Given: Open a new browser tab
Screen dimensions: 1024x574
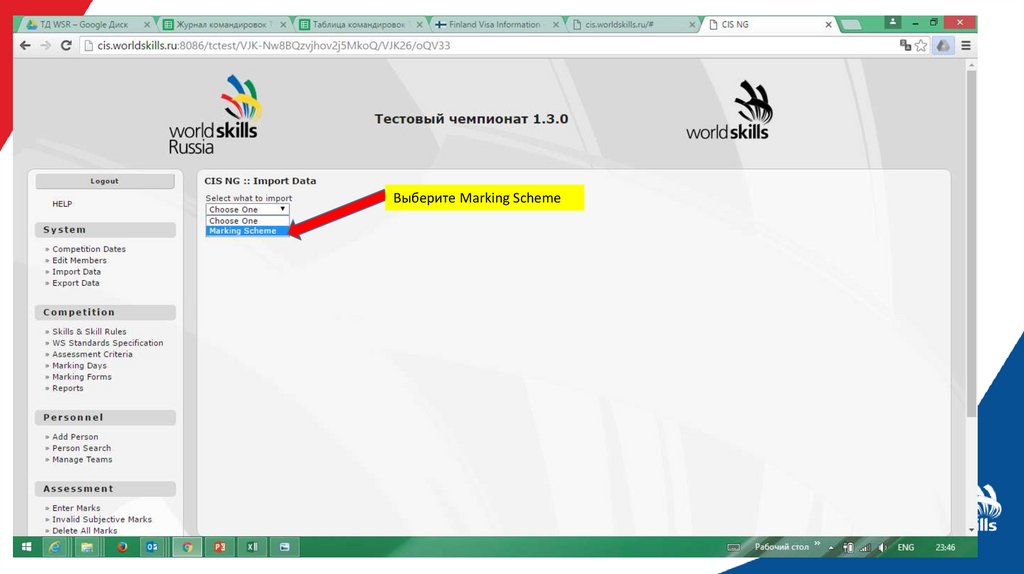Looking at the screenshot, I should pyautogui.click(x=851, y=25).
